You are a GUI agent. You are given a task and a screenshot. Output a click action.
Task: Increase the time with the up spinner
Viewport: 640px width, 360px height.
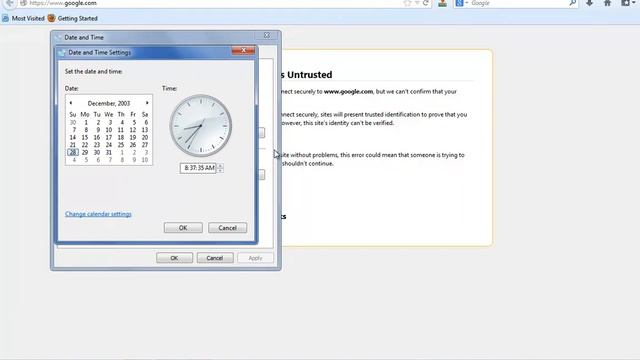click(x=220, y=165)
